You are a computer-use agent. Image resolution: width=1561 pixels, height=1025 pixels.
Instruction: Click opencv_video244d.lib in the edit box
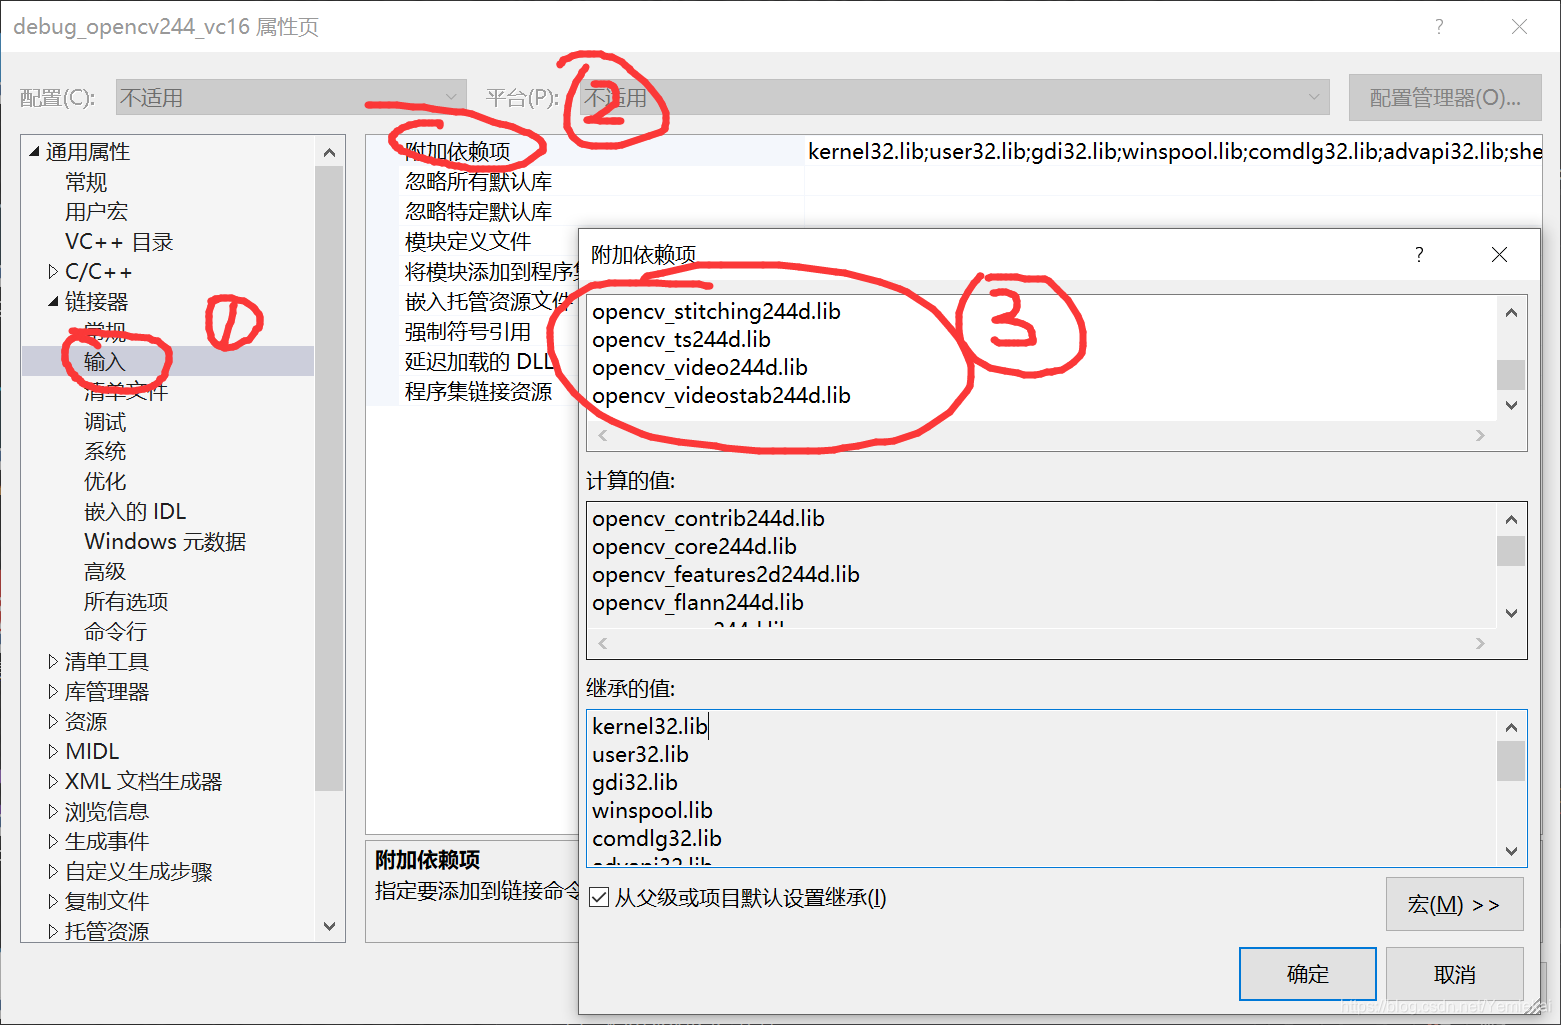pos(700,367)
